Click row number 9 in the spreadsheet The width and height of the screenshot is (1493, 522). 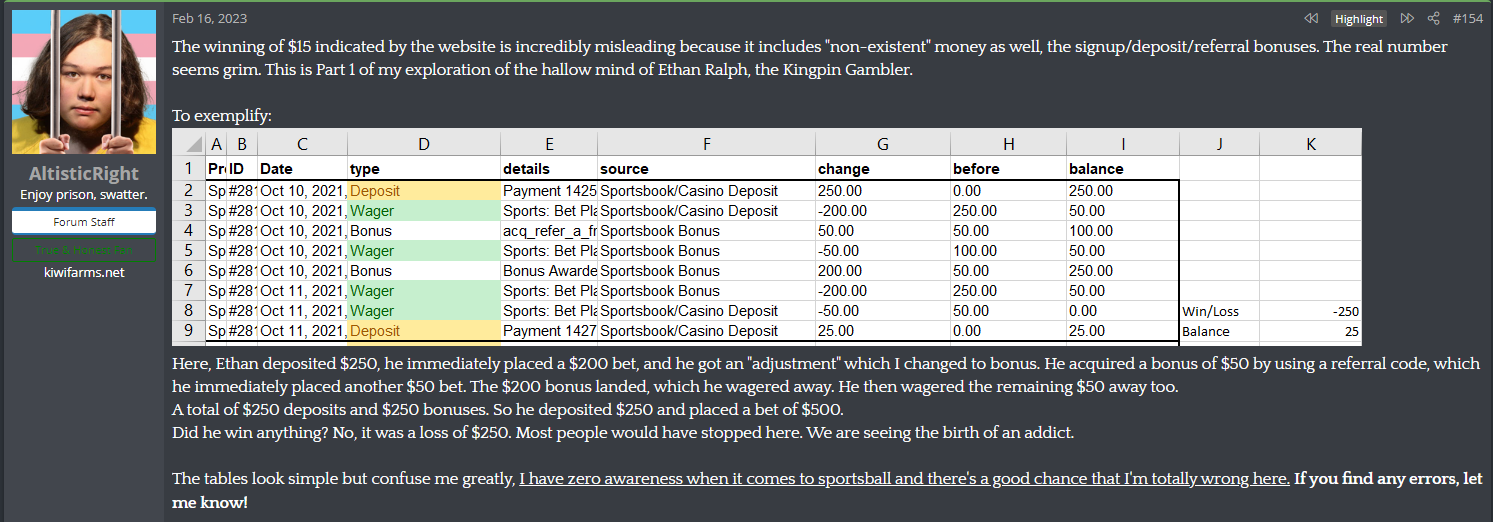(x=189, y=331)
